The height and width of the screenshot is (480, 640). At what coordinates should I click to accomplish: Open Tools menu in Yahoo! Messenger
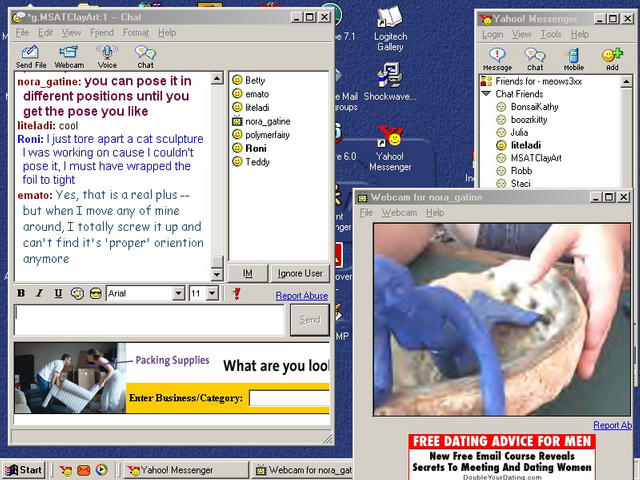click(x=551, y=34)
